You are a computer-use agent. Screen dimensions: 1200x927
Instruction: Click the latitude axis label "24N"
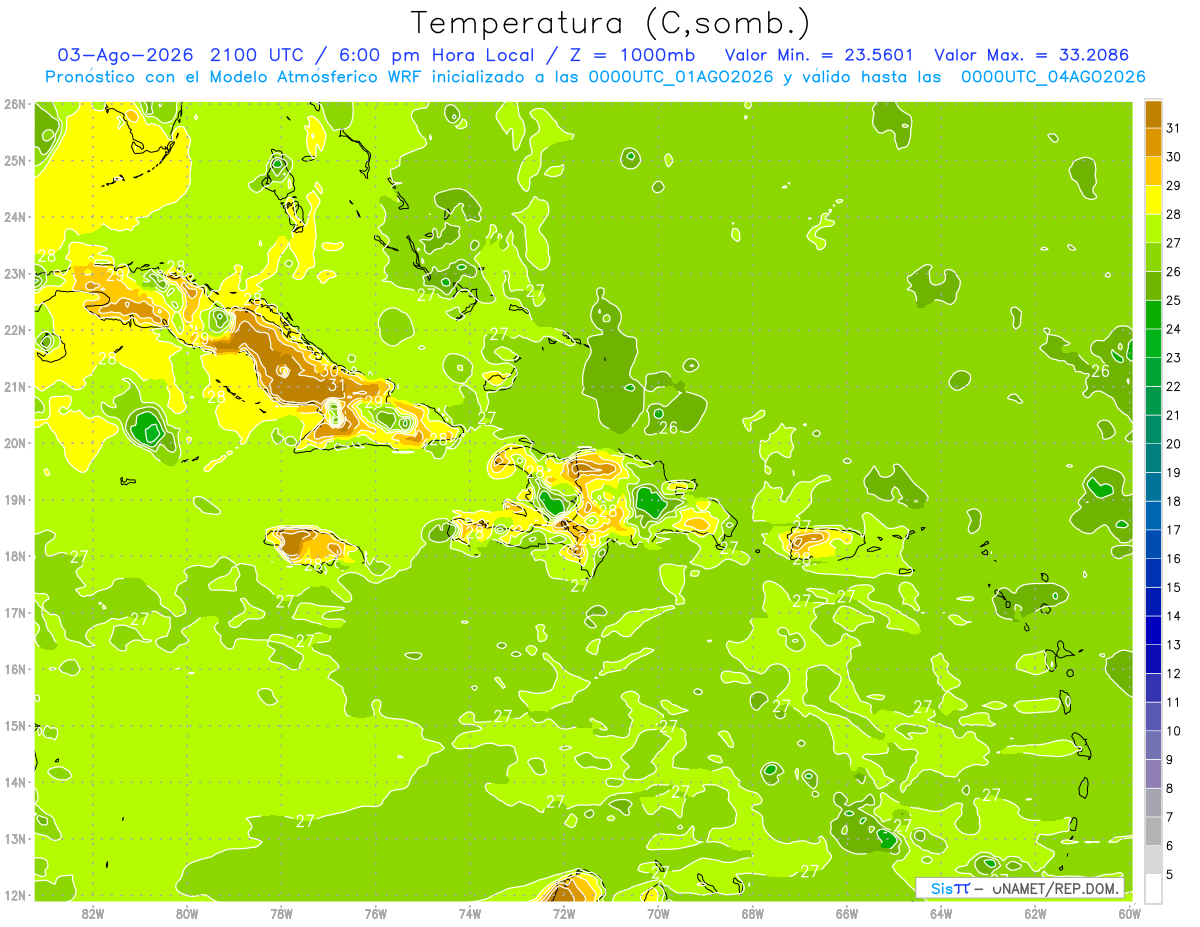[15, 217]
